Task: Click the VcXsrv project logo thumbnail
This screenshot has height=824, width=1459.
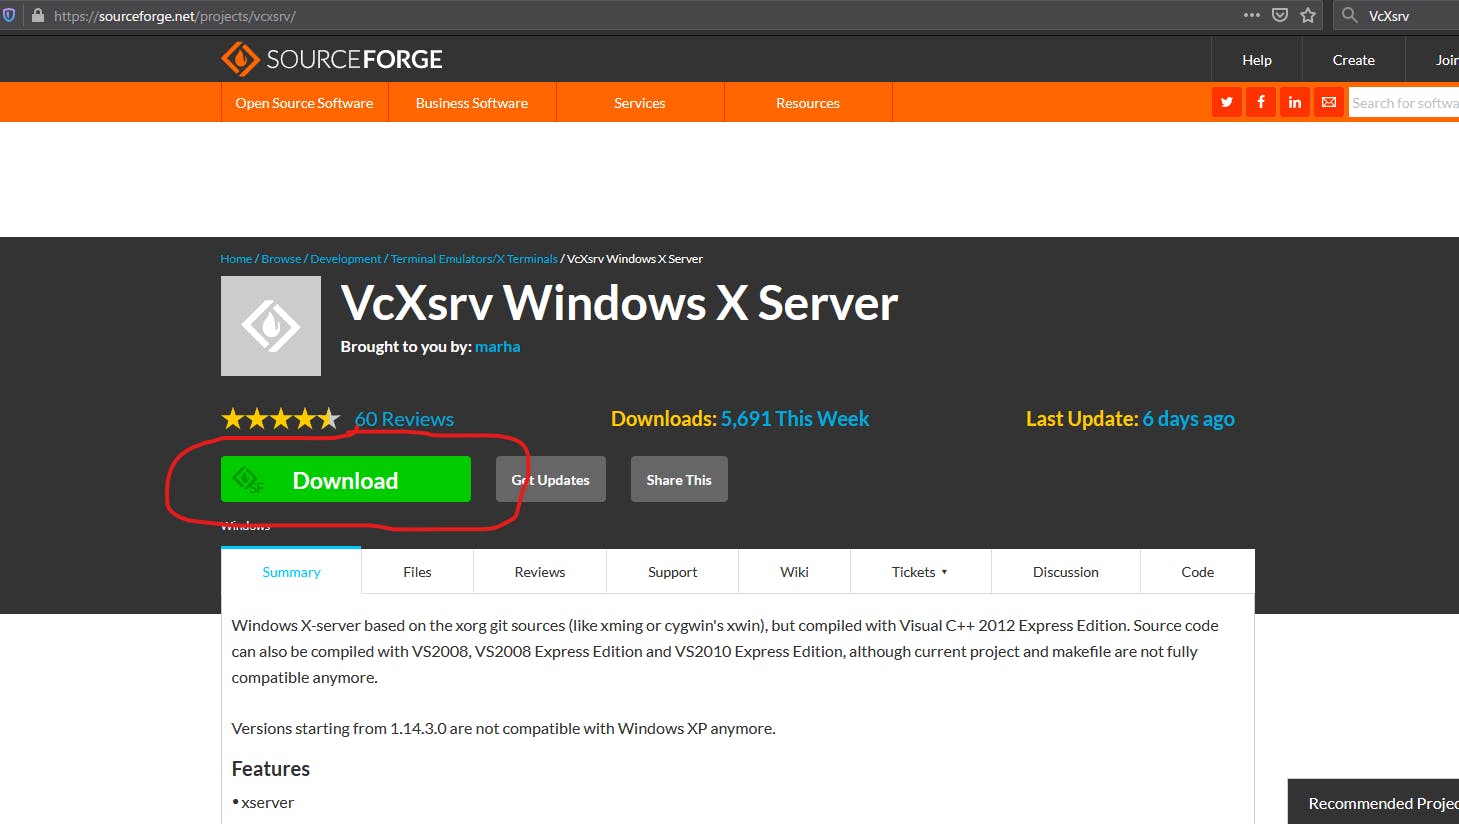Action: point(271,326)
